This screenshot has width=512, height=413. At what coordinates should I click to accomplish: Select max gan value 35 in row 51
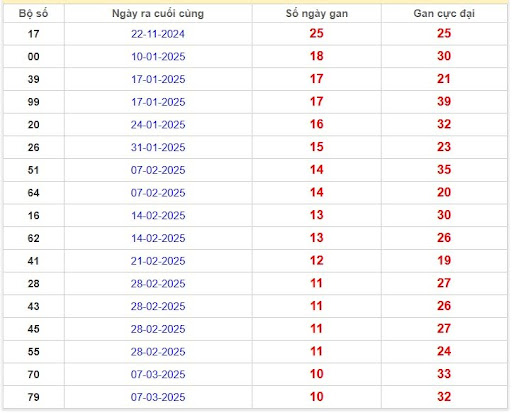[x=444, y=169]
